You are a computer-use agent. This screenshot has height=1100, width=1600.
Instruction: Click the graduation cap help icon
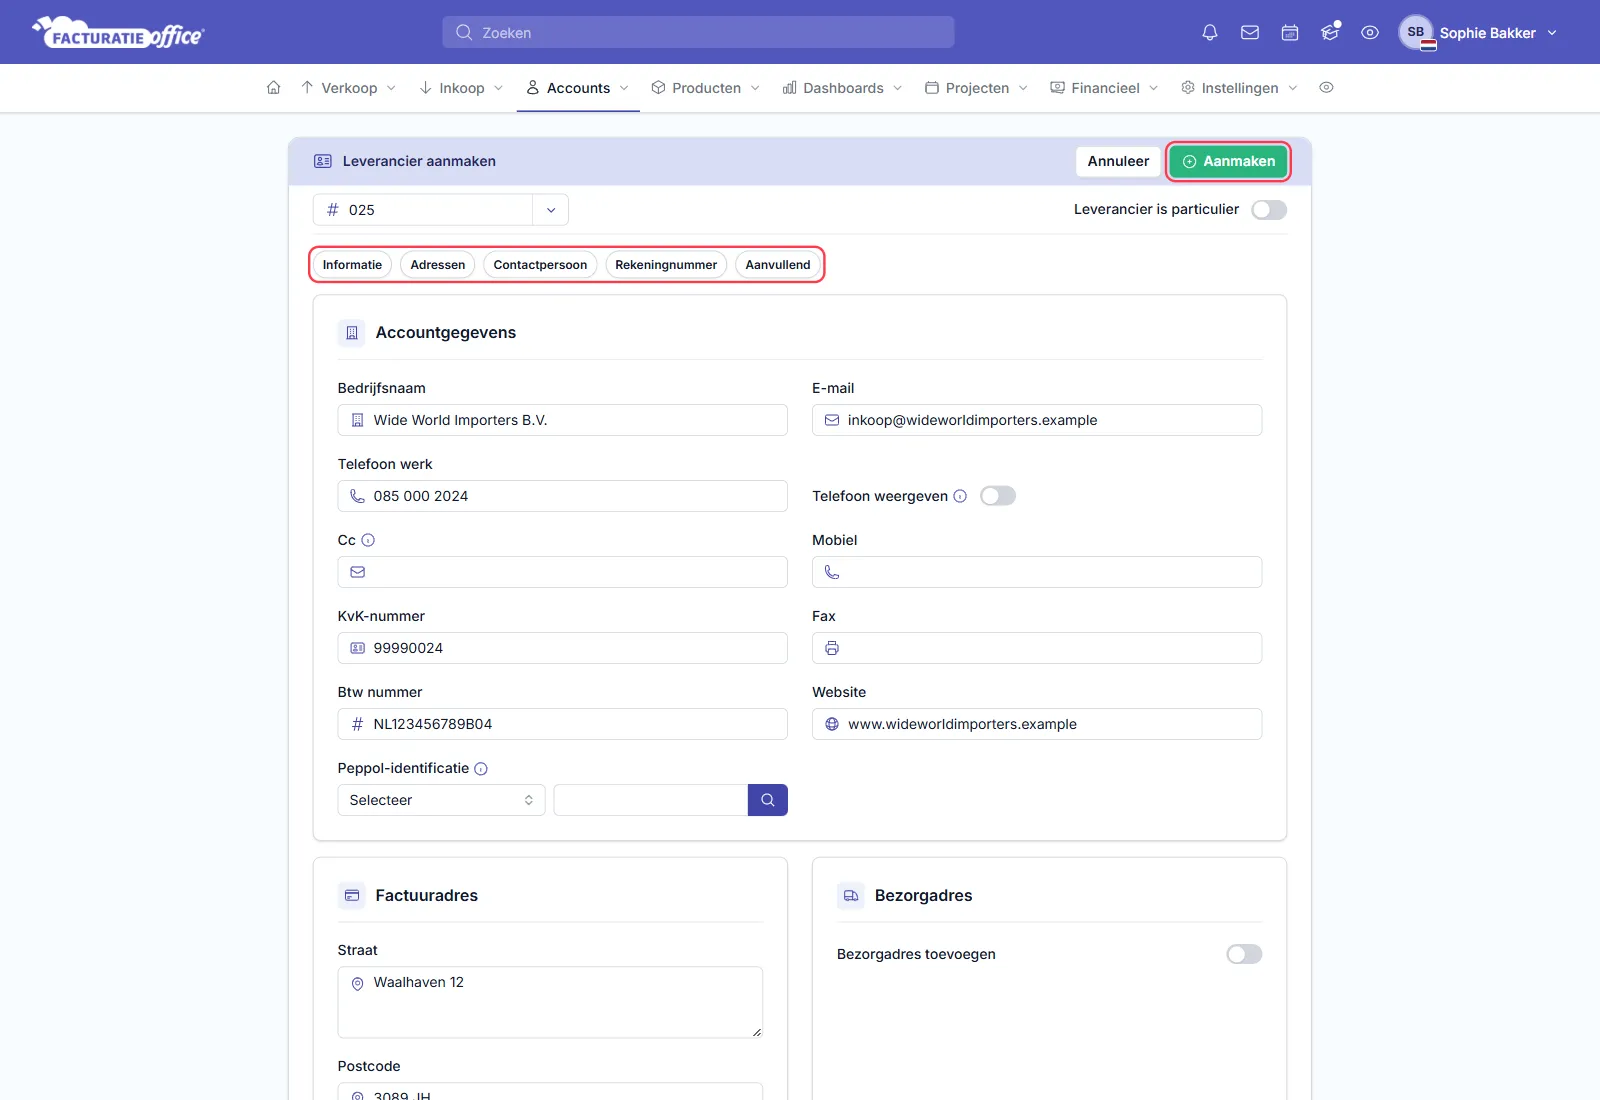click(x=1330, y=33)
